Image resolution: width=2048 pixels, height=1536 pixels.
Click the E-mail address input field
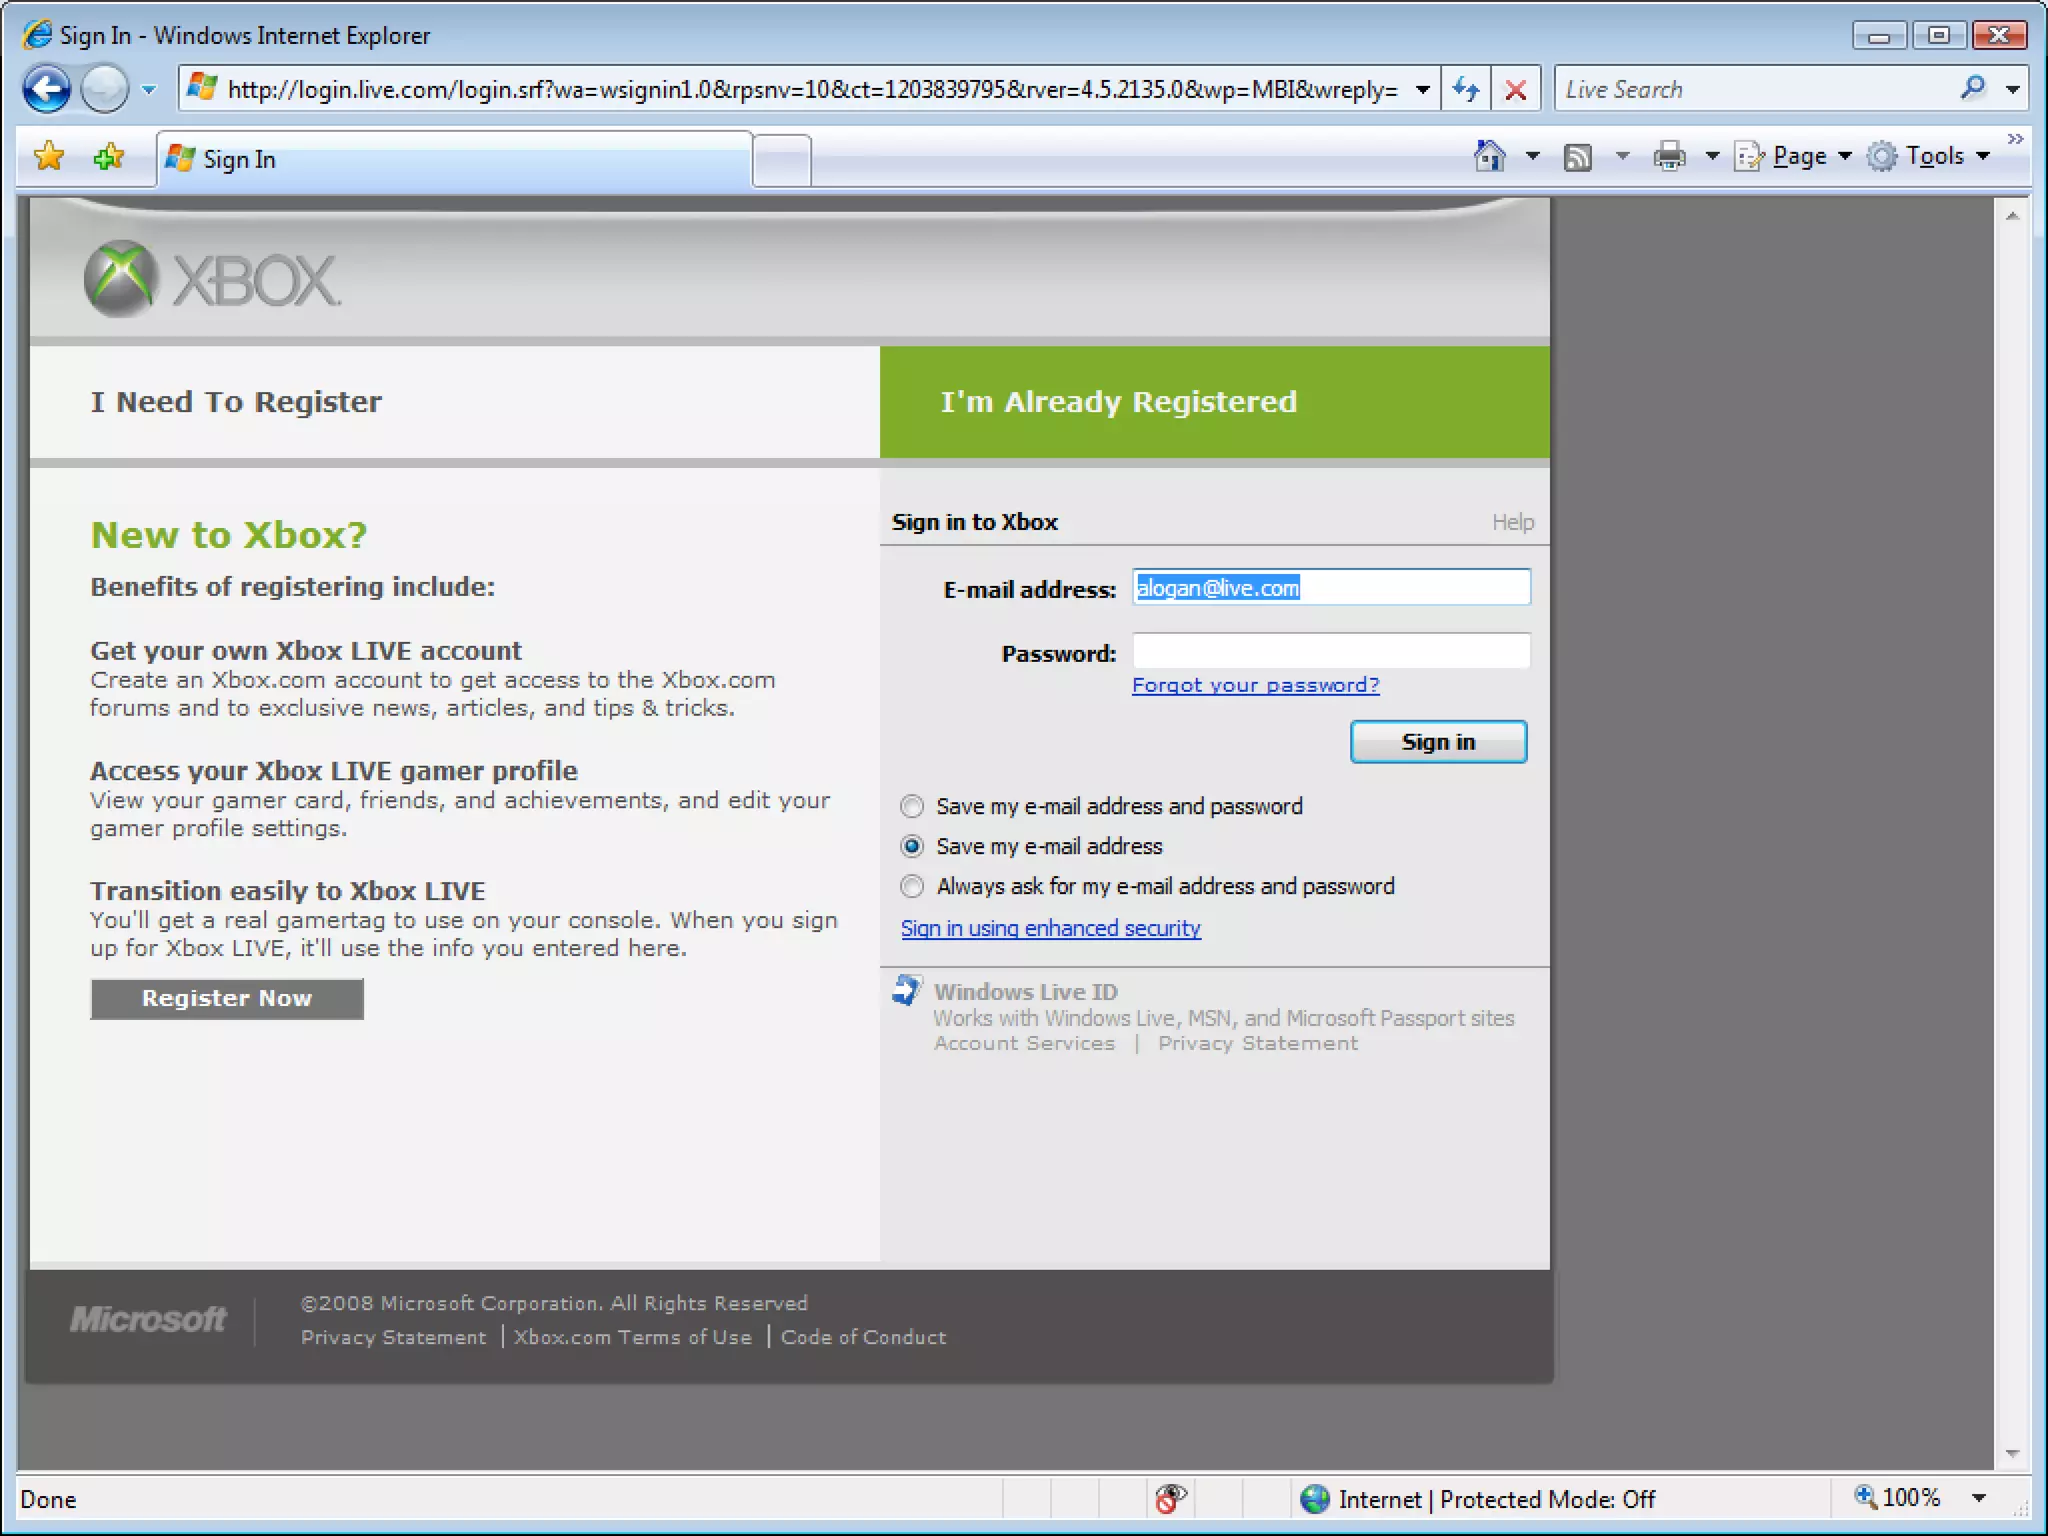click(x=1331, y=587)
